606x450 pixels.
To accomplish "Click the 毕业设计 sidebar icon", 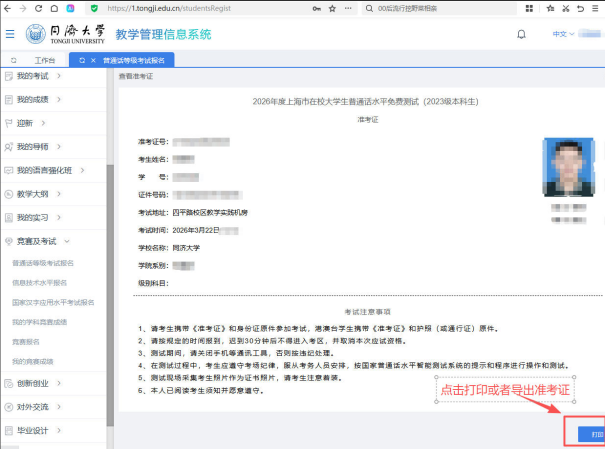I will [x=9, y=431].
